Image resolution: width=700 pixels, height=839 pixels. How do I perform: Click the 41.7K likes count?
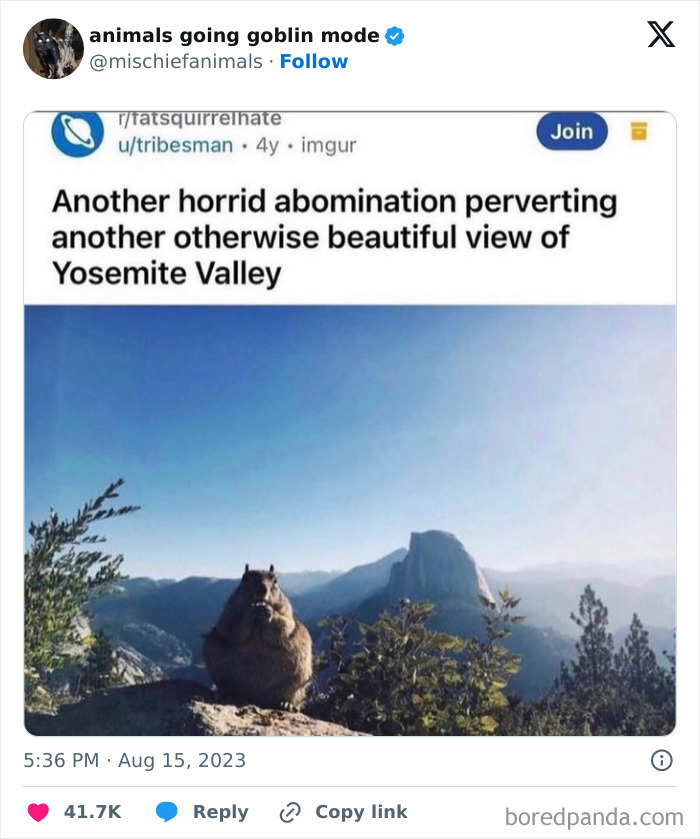(93, 812)
